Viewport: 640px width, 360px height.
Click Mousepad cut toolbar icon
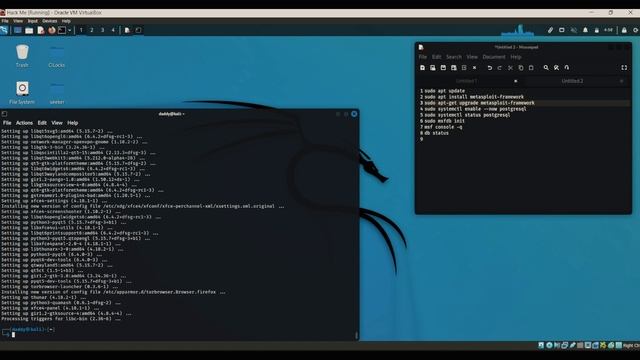click(x=510, y=68)
